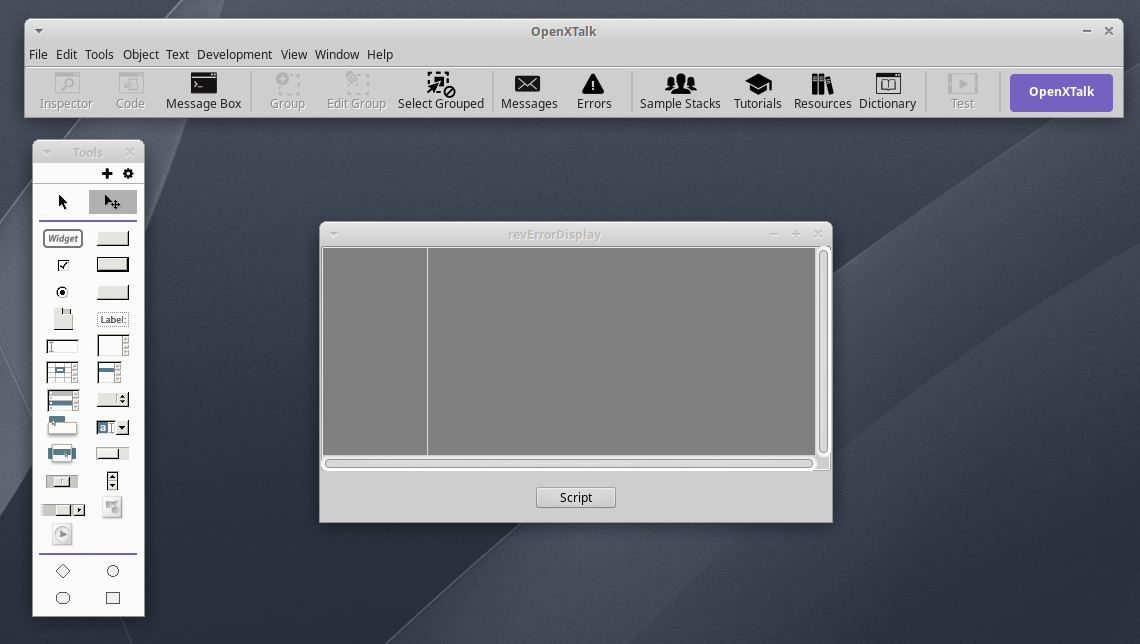Open the View menu
Image resolution: width=1140 pixels, height=644 pixels.
[x=294, y=55]
